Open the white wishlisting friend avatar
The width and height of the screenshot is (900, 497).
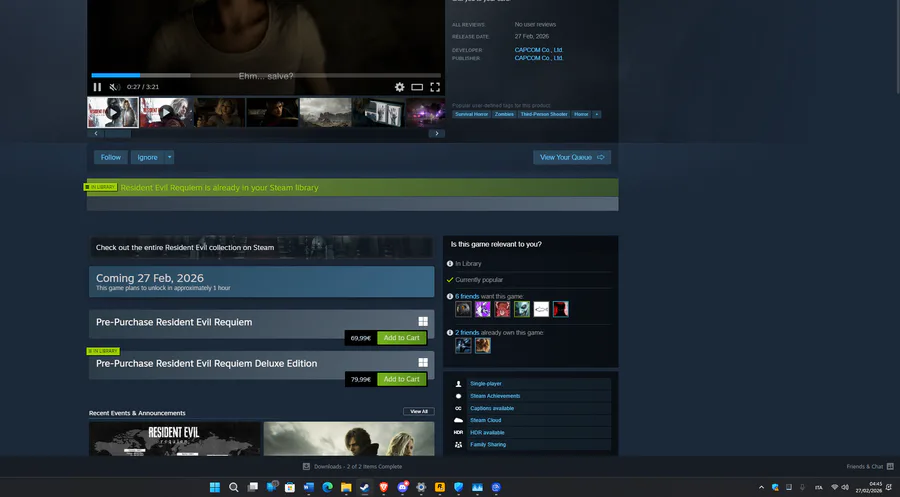541,309
